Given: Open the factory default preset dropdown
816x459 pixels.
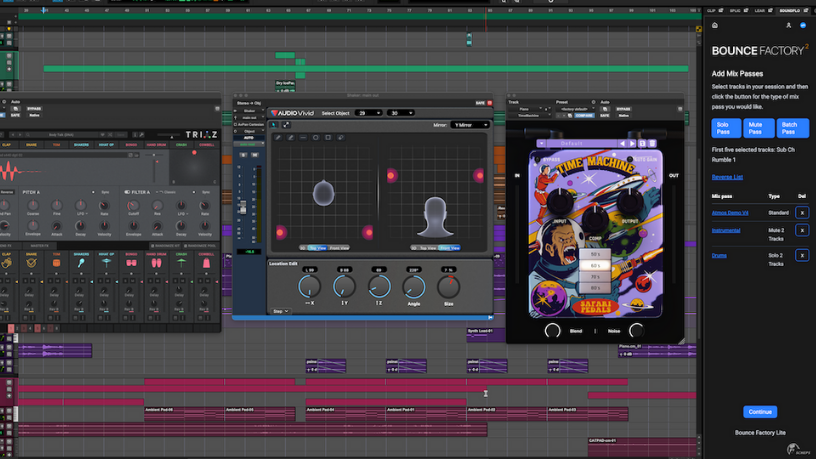Looking at the screenshot, I should (576, 109).
